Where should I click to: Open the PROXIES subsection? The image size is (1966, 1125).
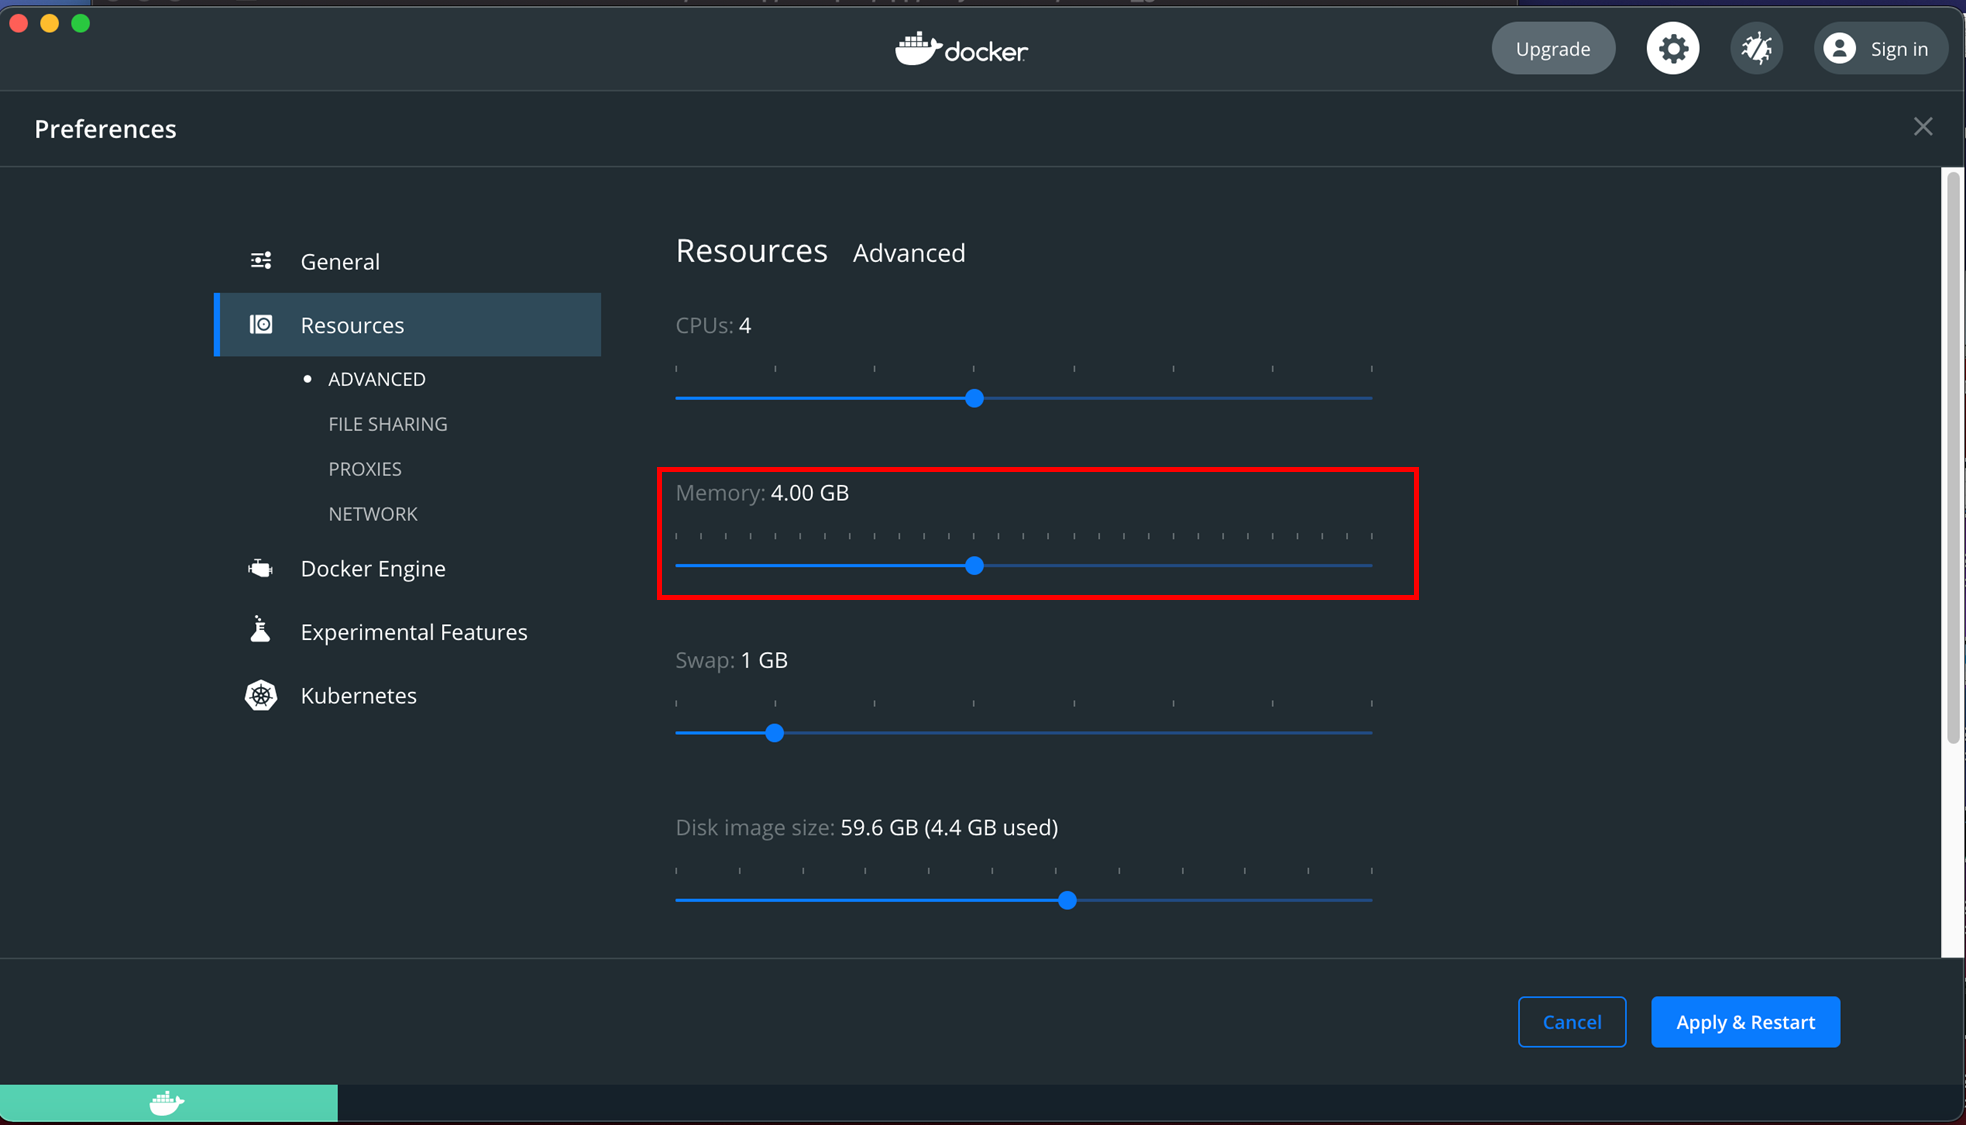click(x=365, y=469)
